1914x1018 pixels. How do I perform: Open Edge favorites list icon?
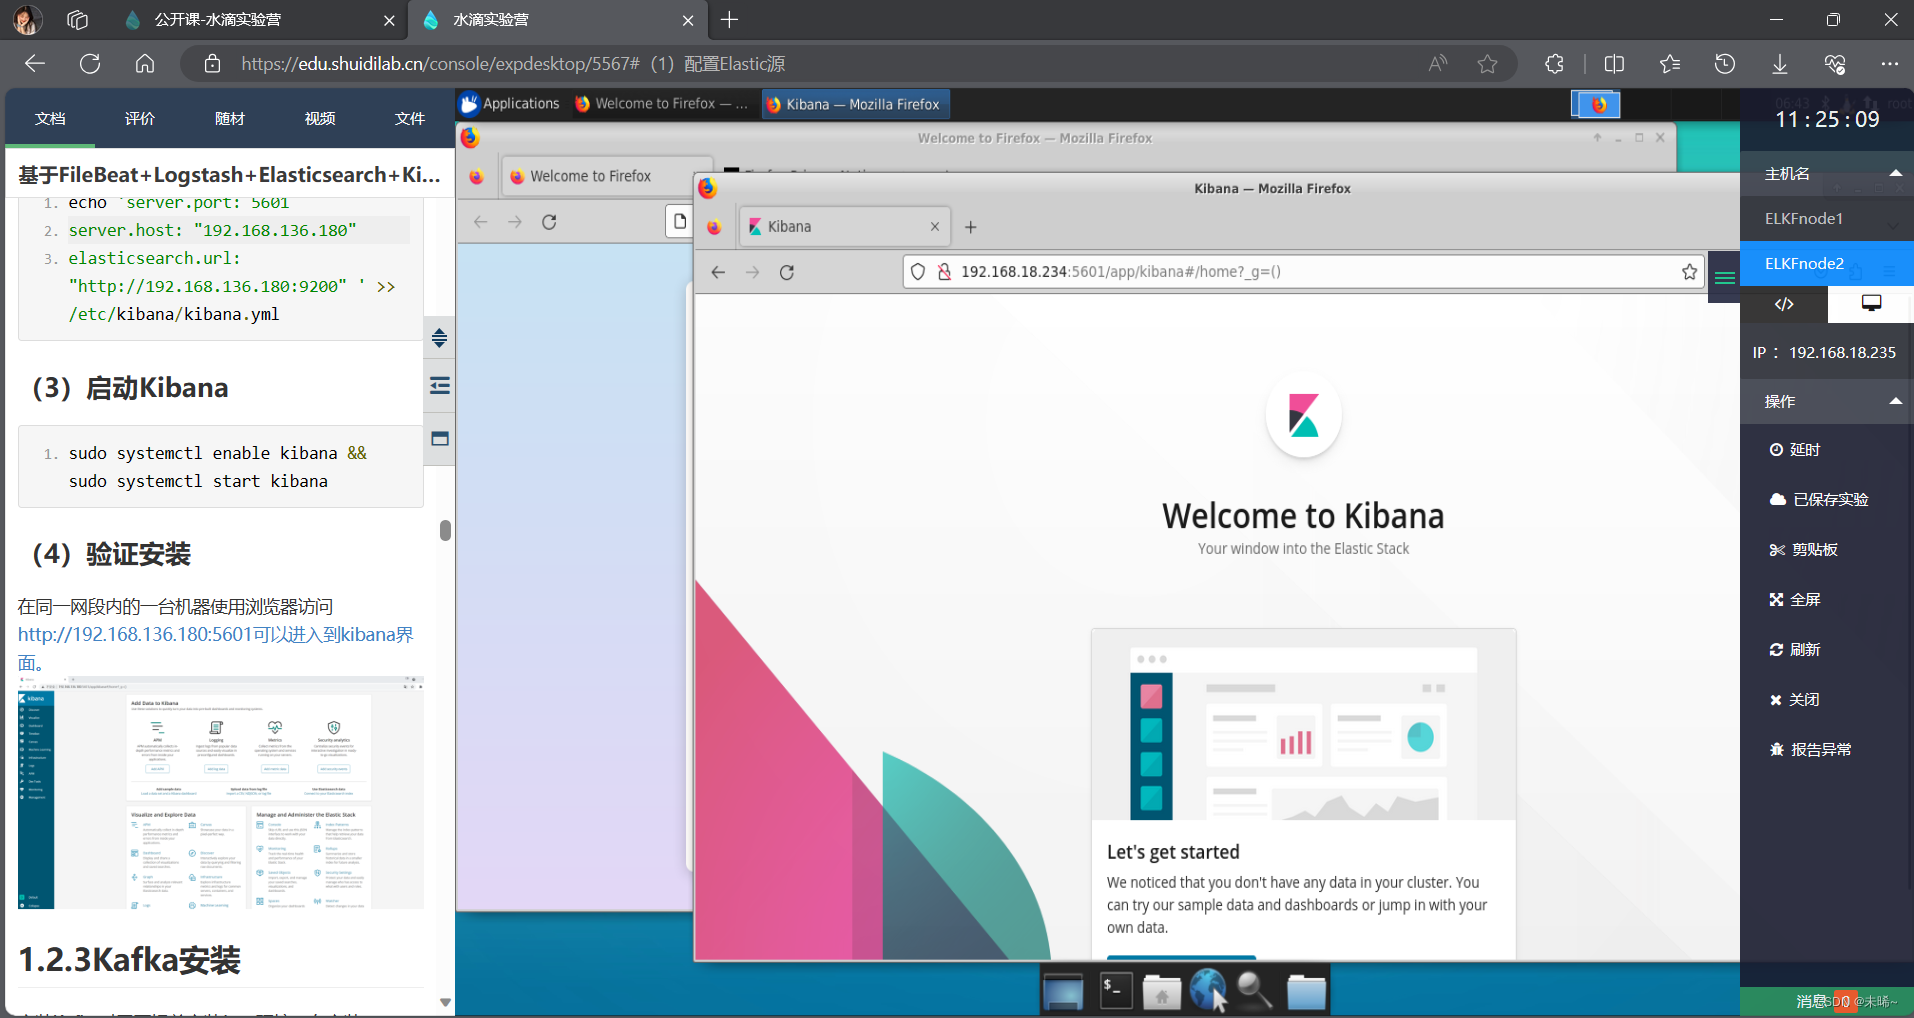point(1670,64)
